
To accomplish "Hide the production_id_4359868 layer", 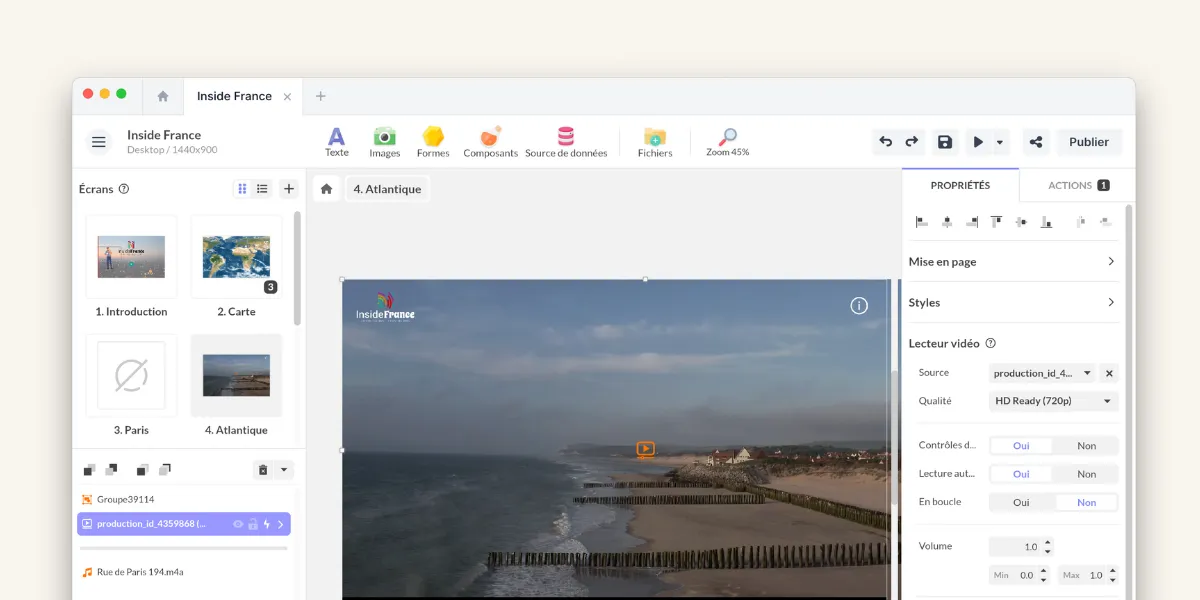I will (238, 523).
